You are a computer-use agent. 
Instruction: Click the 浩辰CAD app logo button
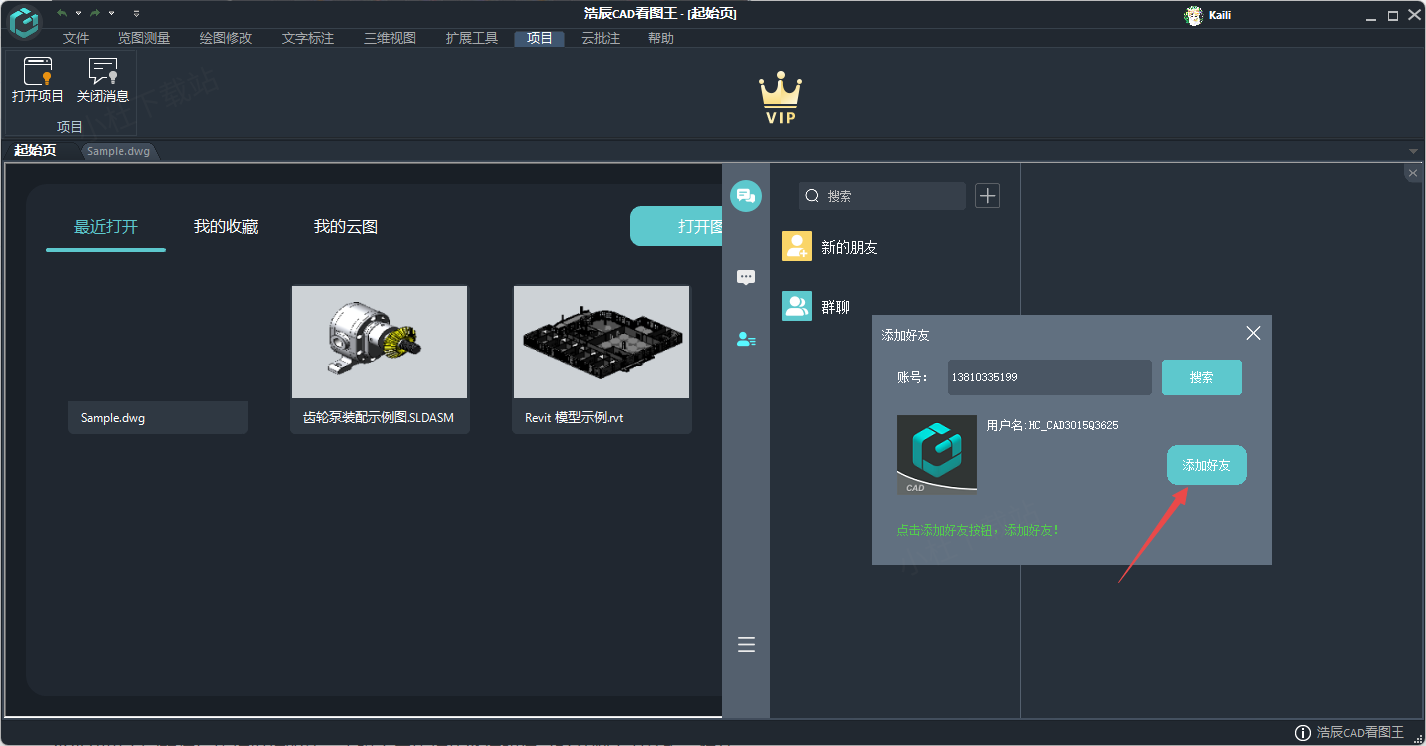click(x=24, y=21)
